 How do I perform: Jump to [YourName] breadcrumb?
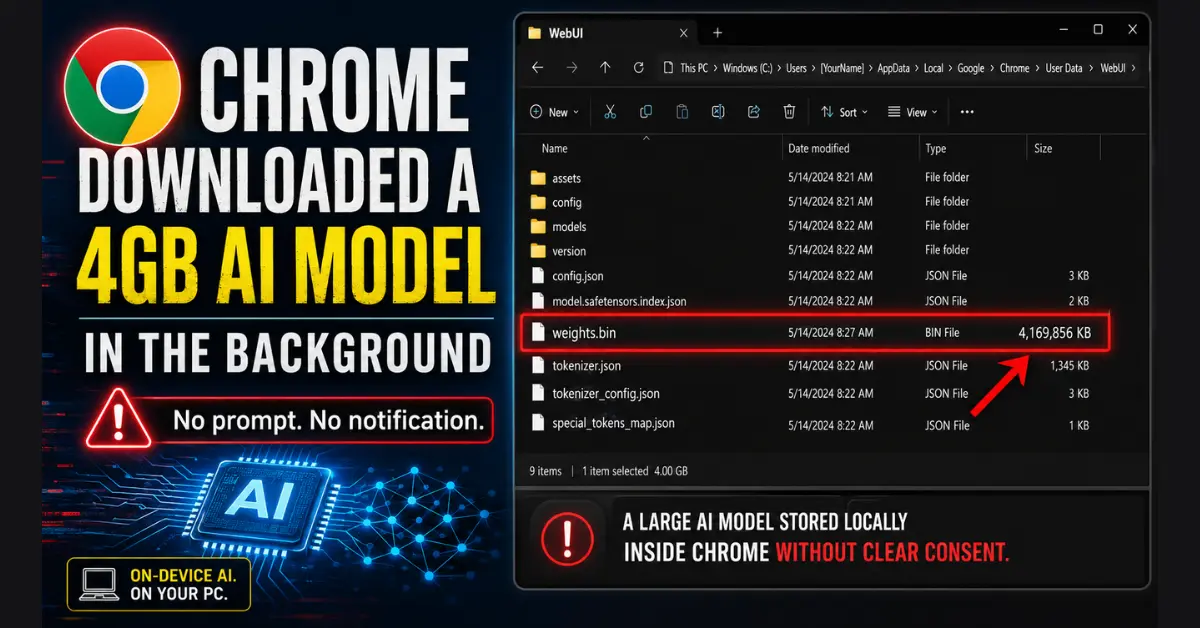click(843, 68)
